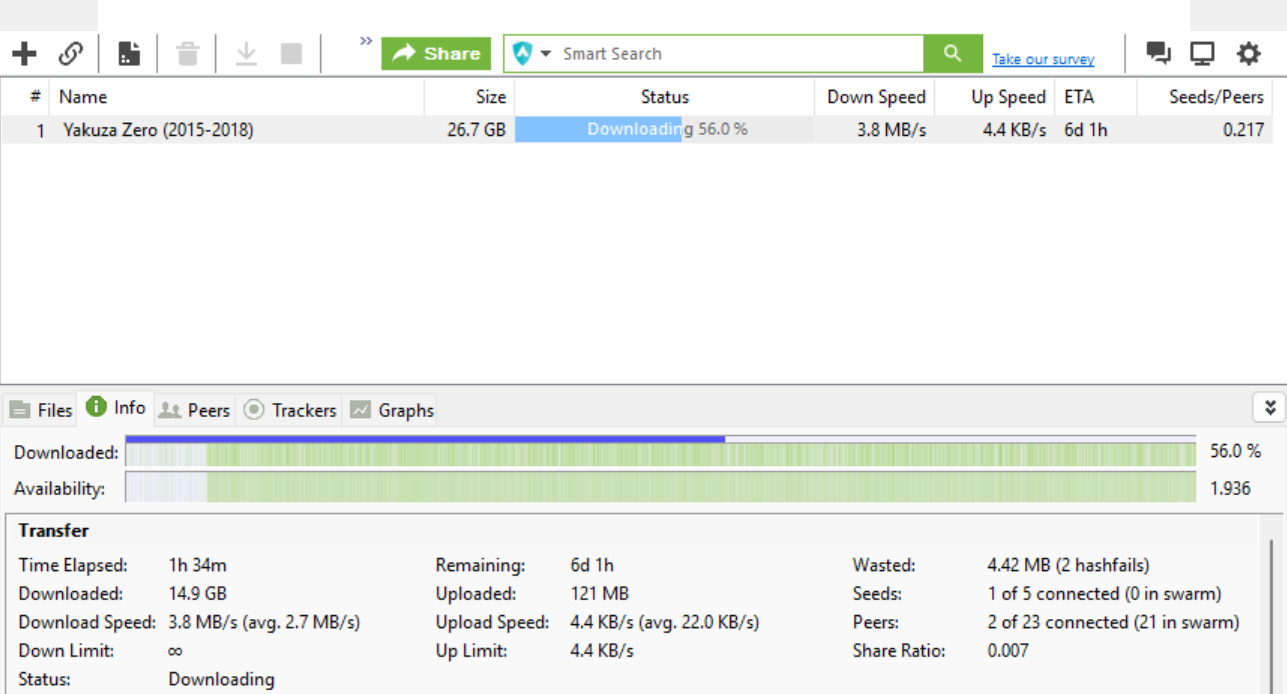This screenshot has height=694, width=1287.
Task: Click the Remove Torrent trash icon
Action: pos(187,54)
